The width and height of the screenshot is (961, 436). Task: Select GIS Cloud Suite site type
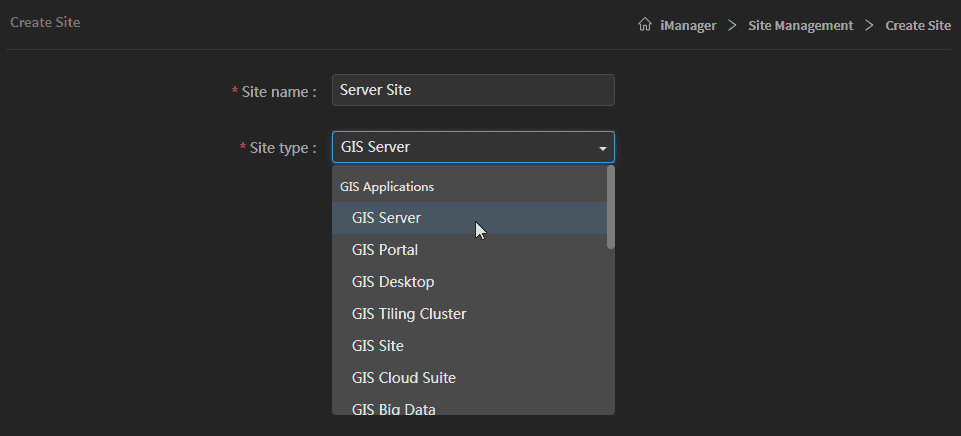pos(404,378)
